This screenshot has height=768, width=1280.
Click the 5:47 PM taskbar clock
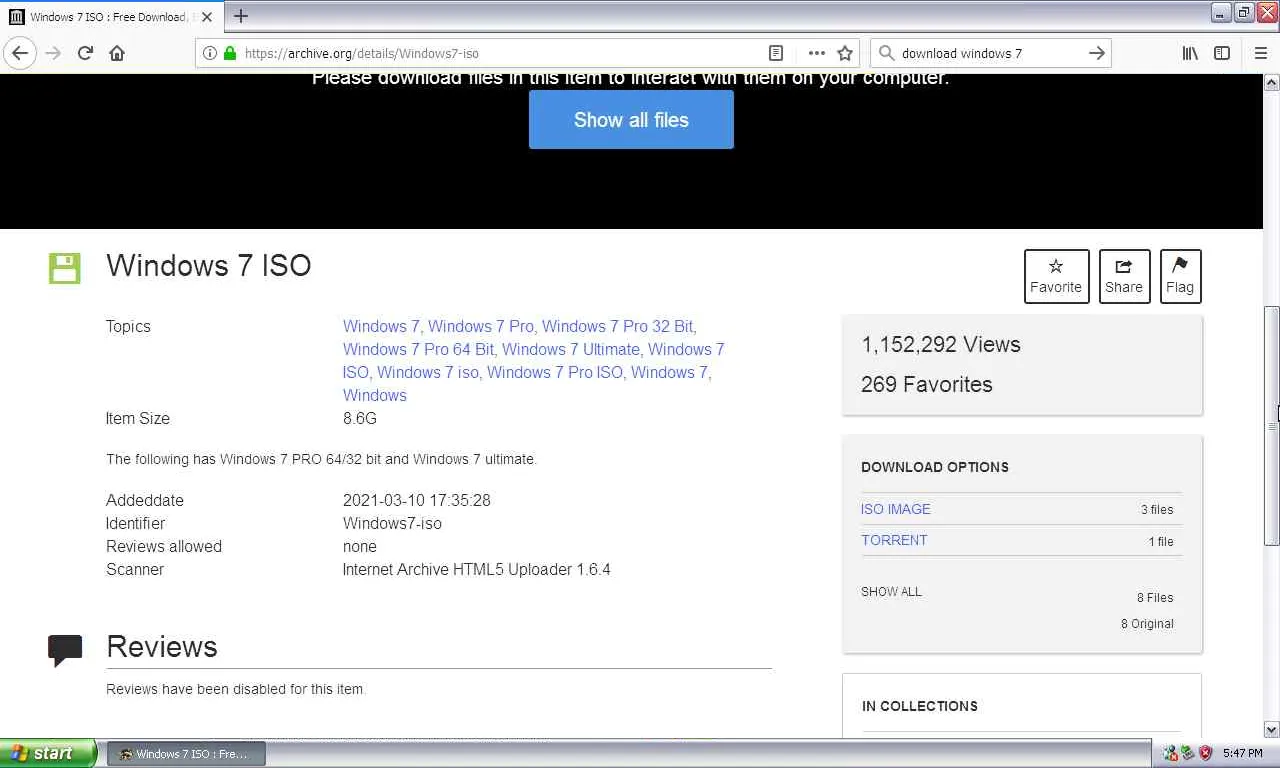coord(1242,753)
